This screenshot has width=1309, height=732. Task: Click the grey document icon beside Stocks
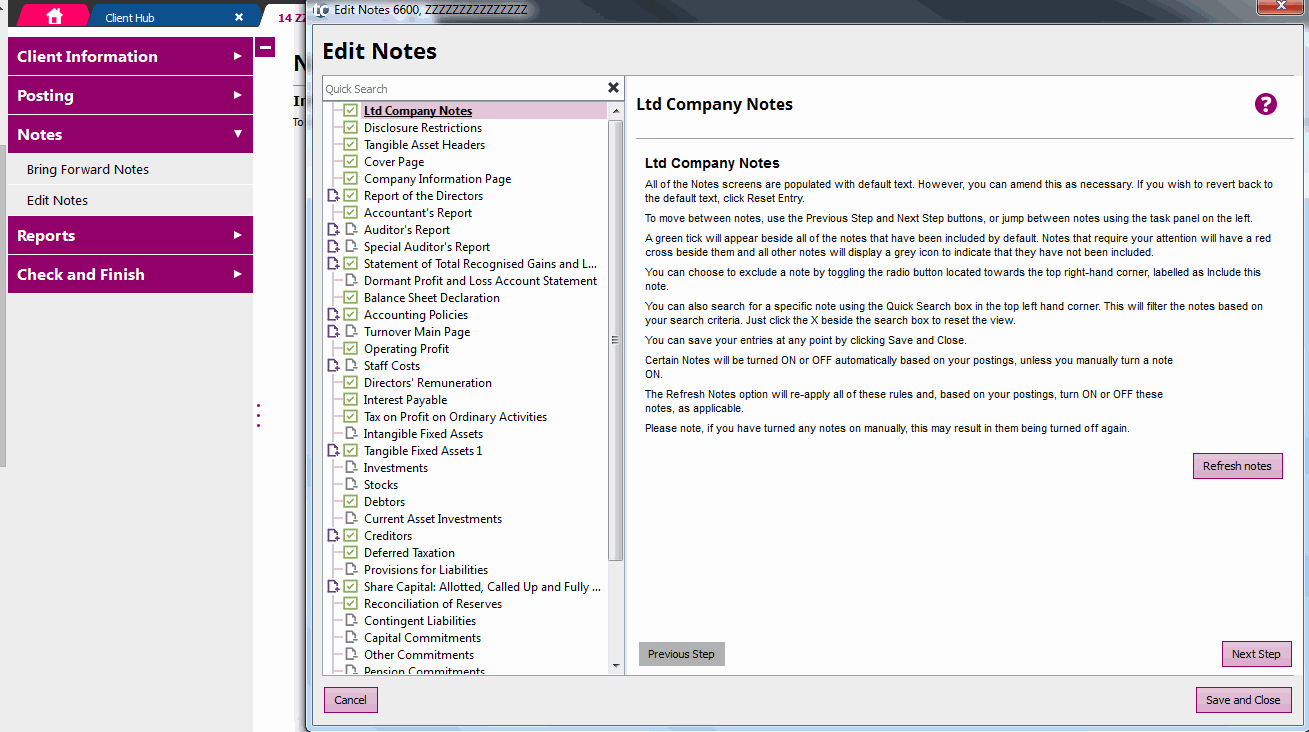pyautogui.click(x=350, y=485)
